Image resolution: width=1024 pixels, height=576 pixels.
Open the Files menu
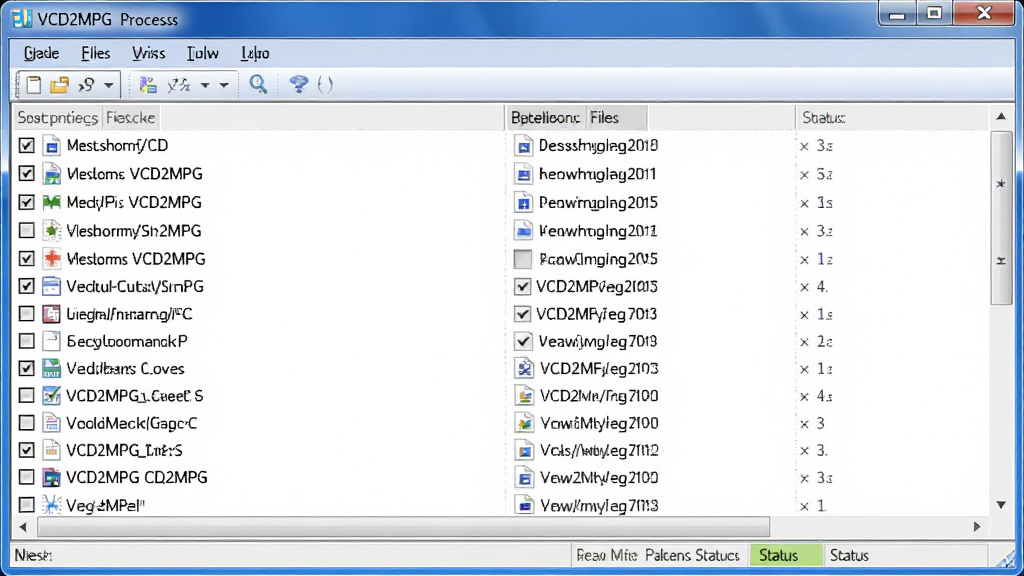coord(95,54)
